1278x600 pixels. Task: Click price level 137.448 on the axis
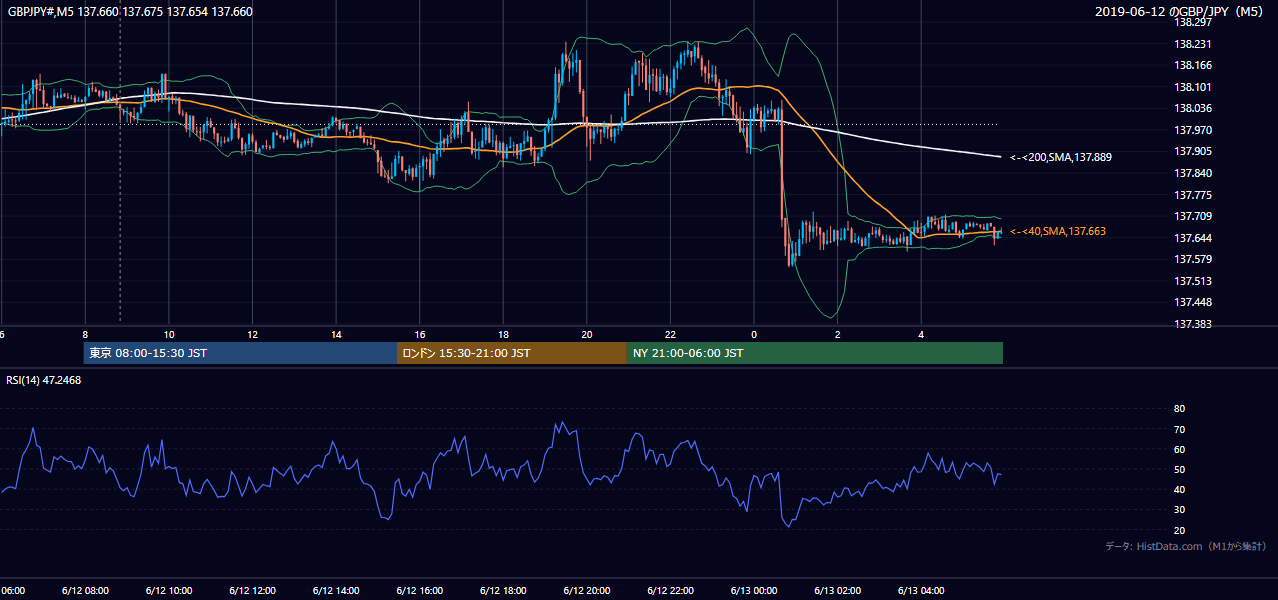[1193, 303]
